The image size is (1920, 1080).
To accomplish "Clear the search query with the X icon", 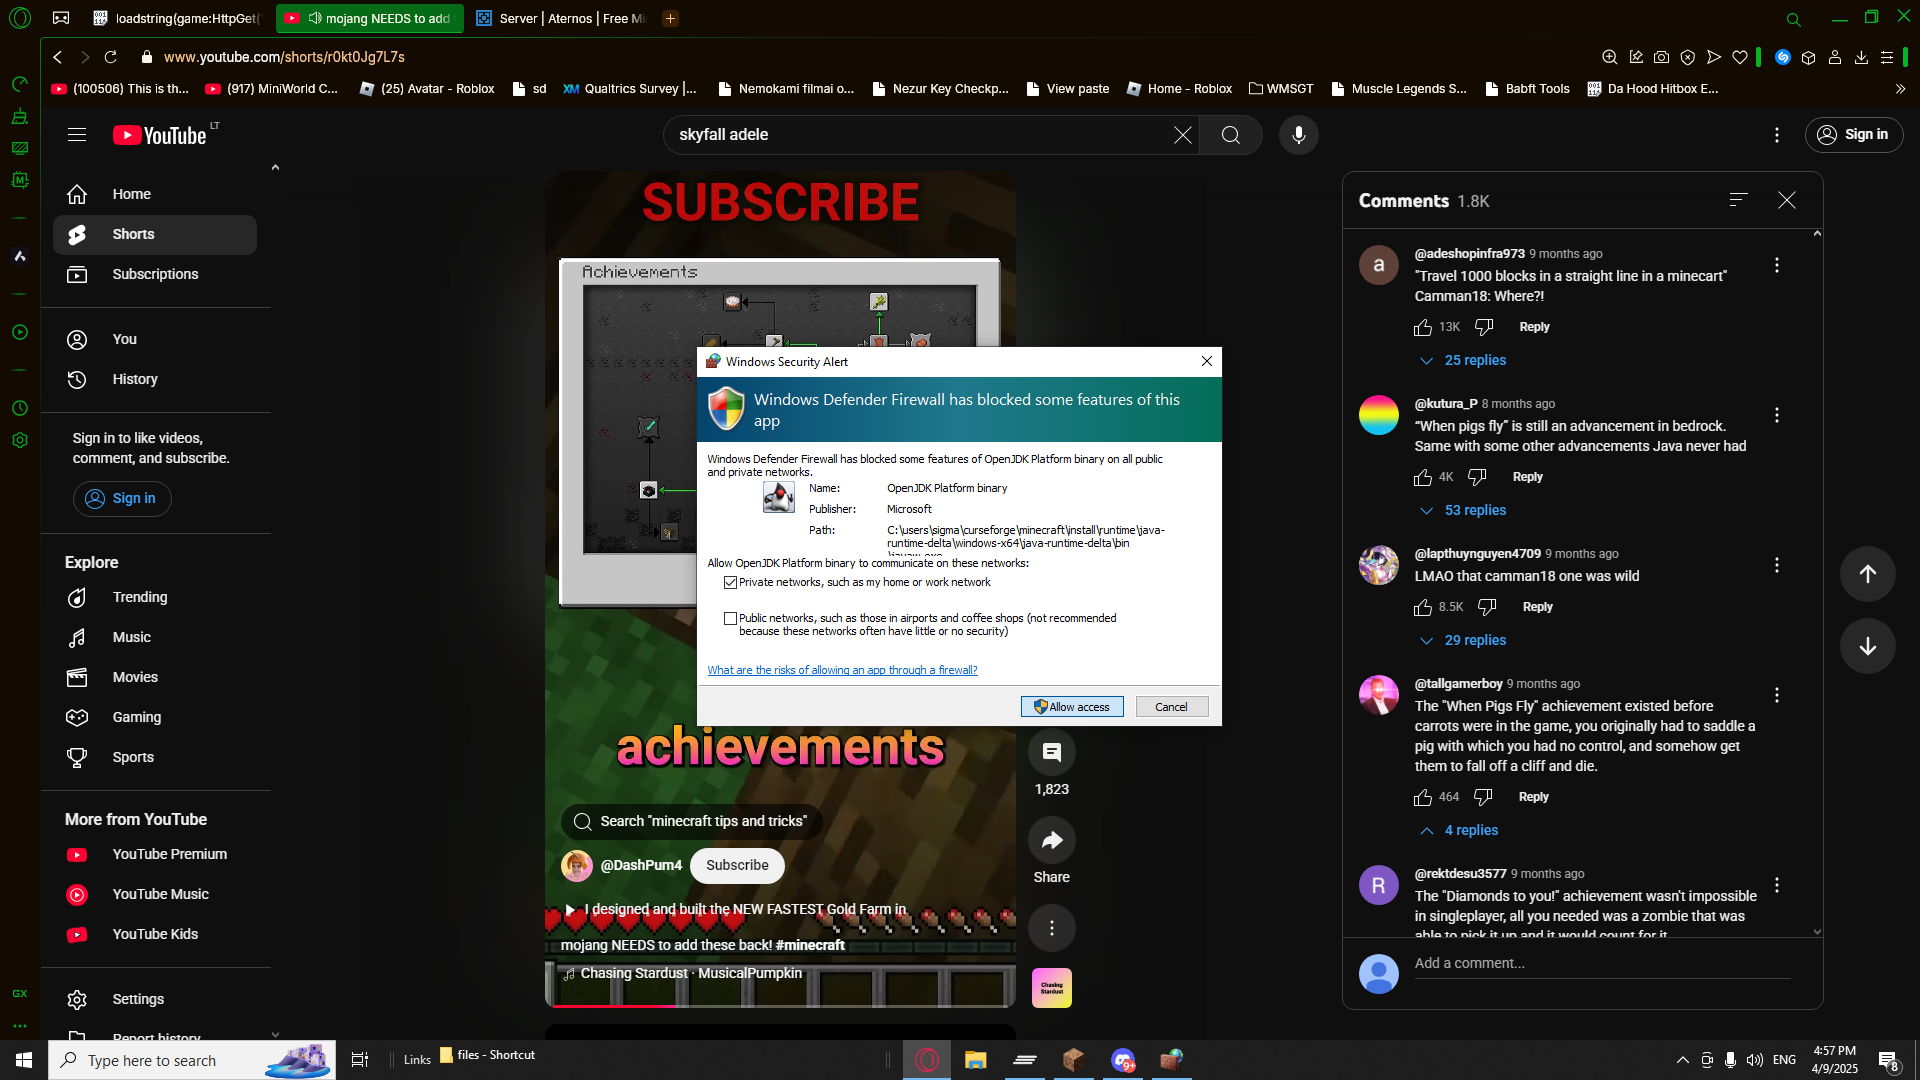I will 1182,135.
